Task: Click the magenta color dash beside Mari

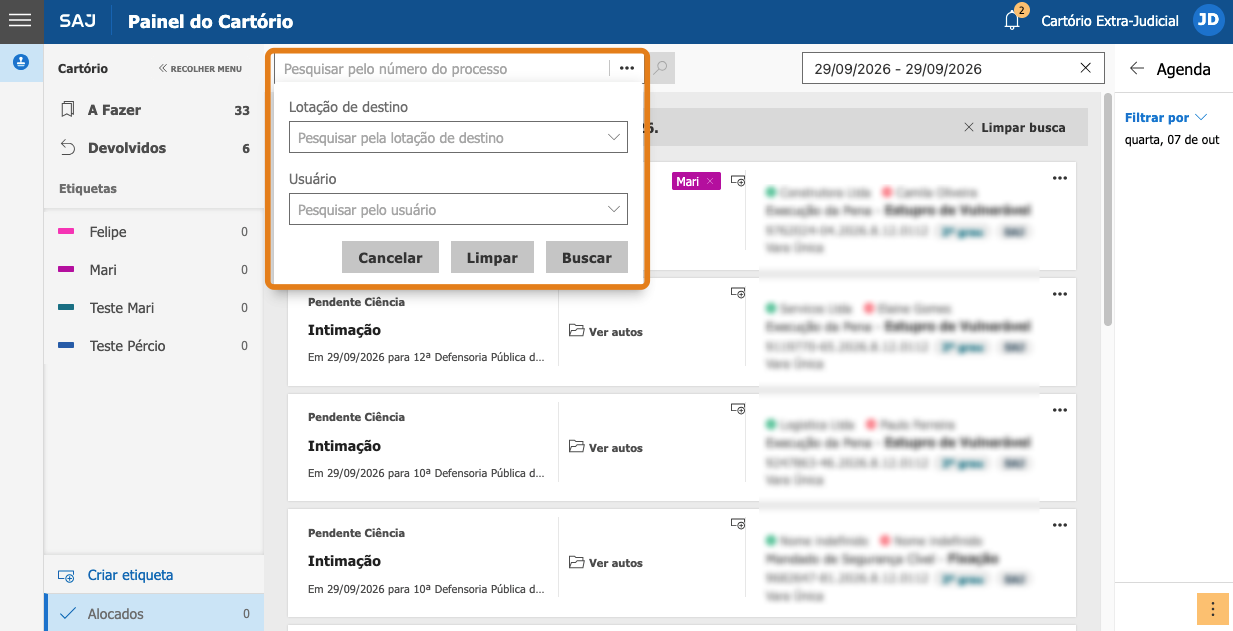Action: pos(67,270)
